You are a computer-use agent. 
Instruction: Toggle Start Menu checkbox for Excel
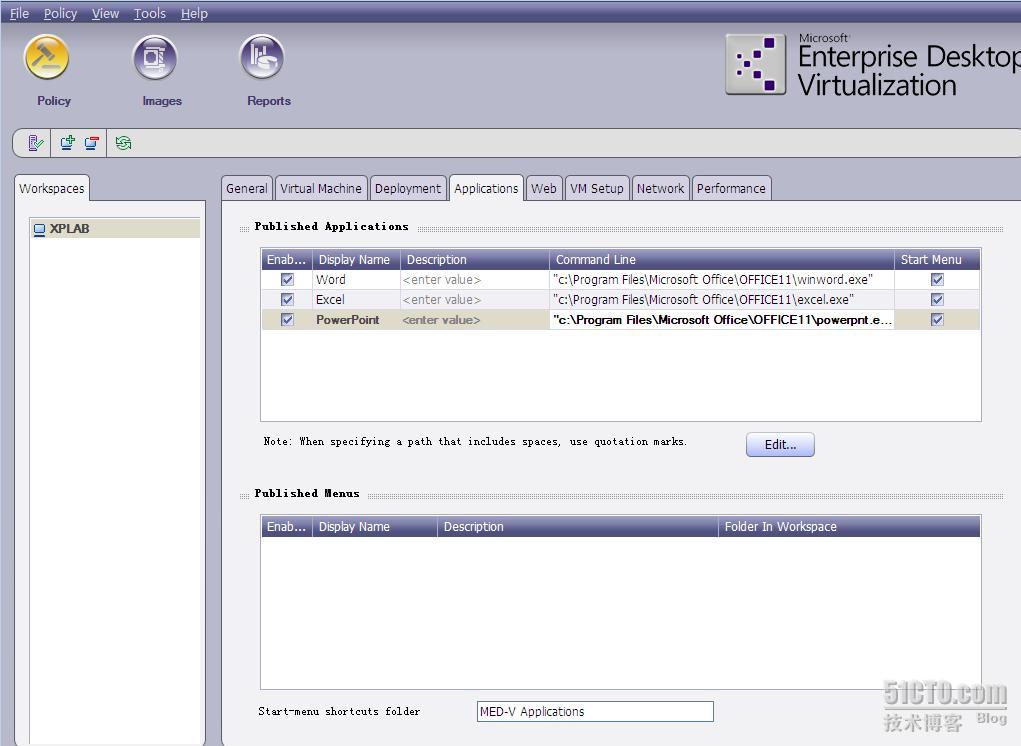[937, 299]
